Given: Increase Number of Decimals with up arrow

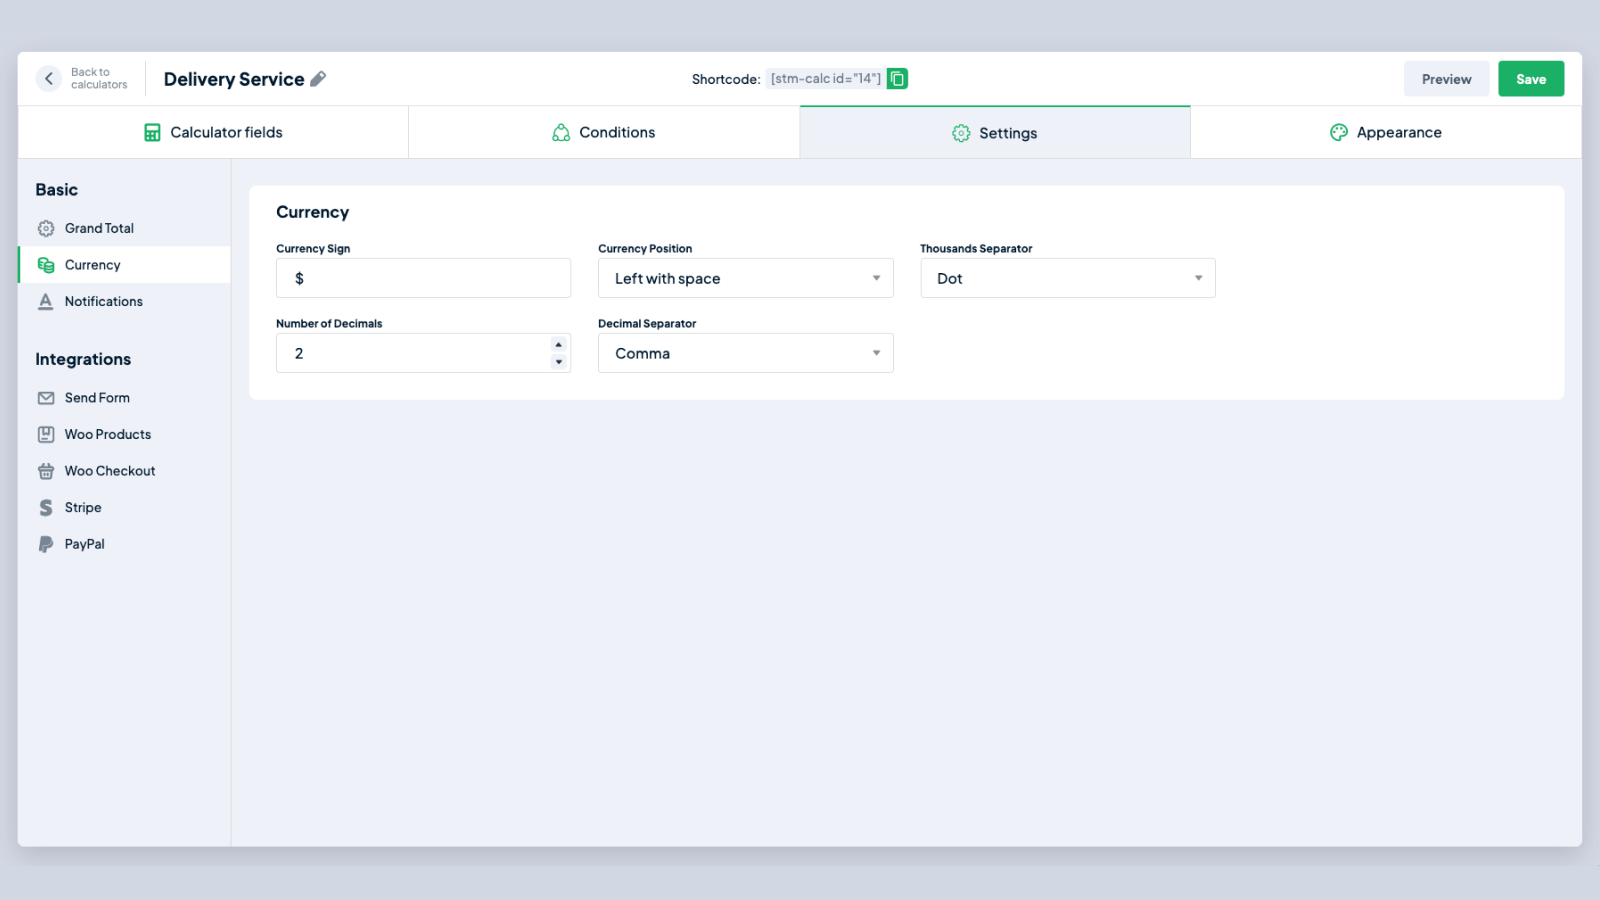Looking at the screenshot, I should coord(559,345).
